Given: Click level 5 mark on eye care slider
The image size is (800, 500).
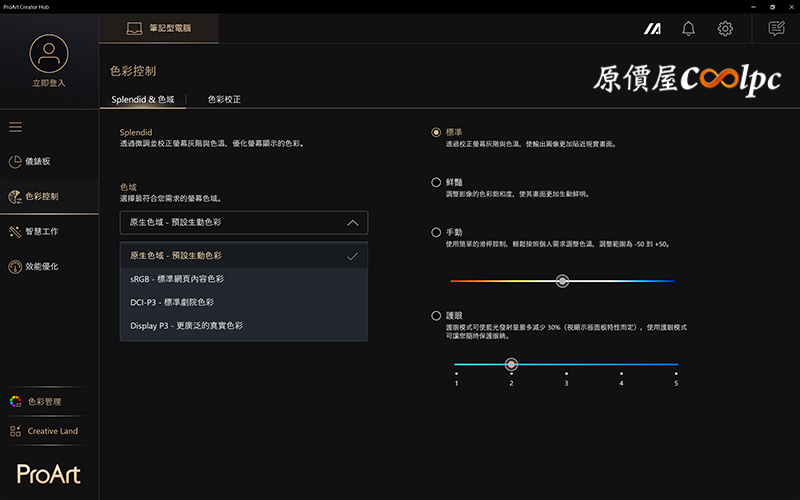Looking at the screenshot, I should pos(676,379).
